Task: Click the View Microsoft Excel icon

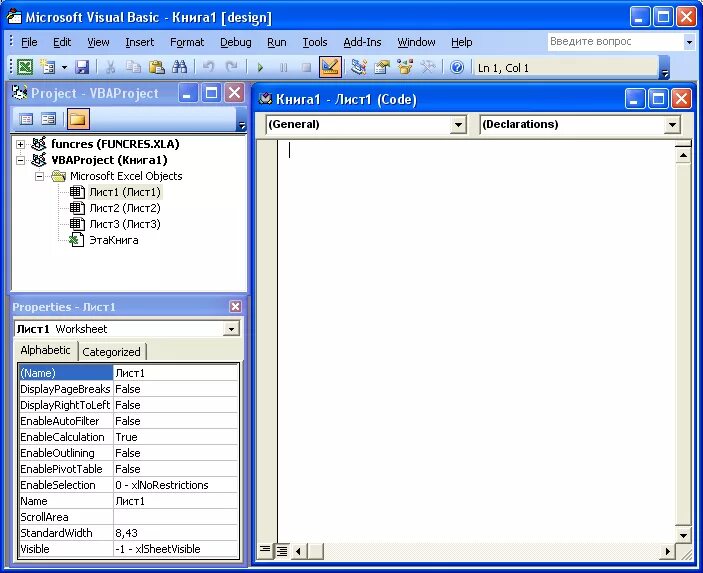Action: tap(25, 67)
